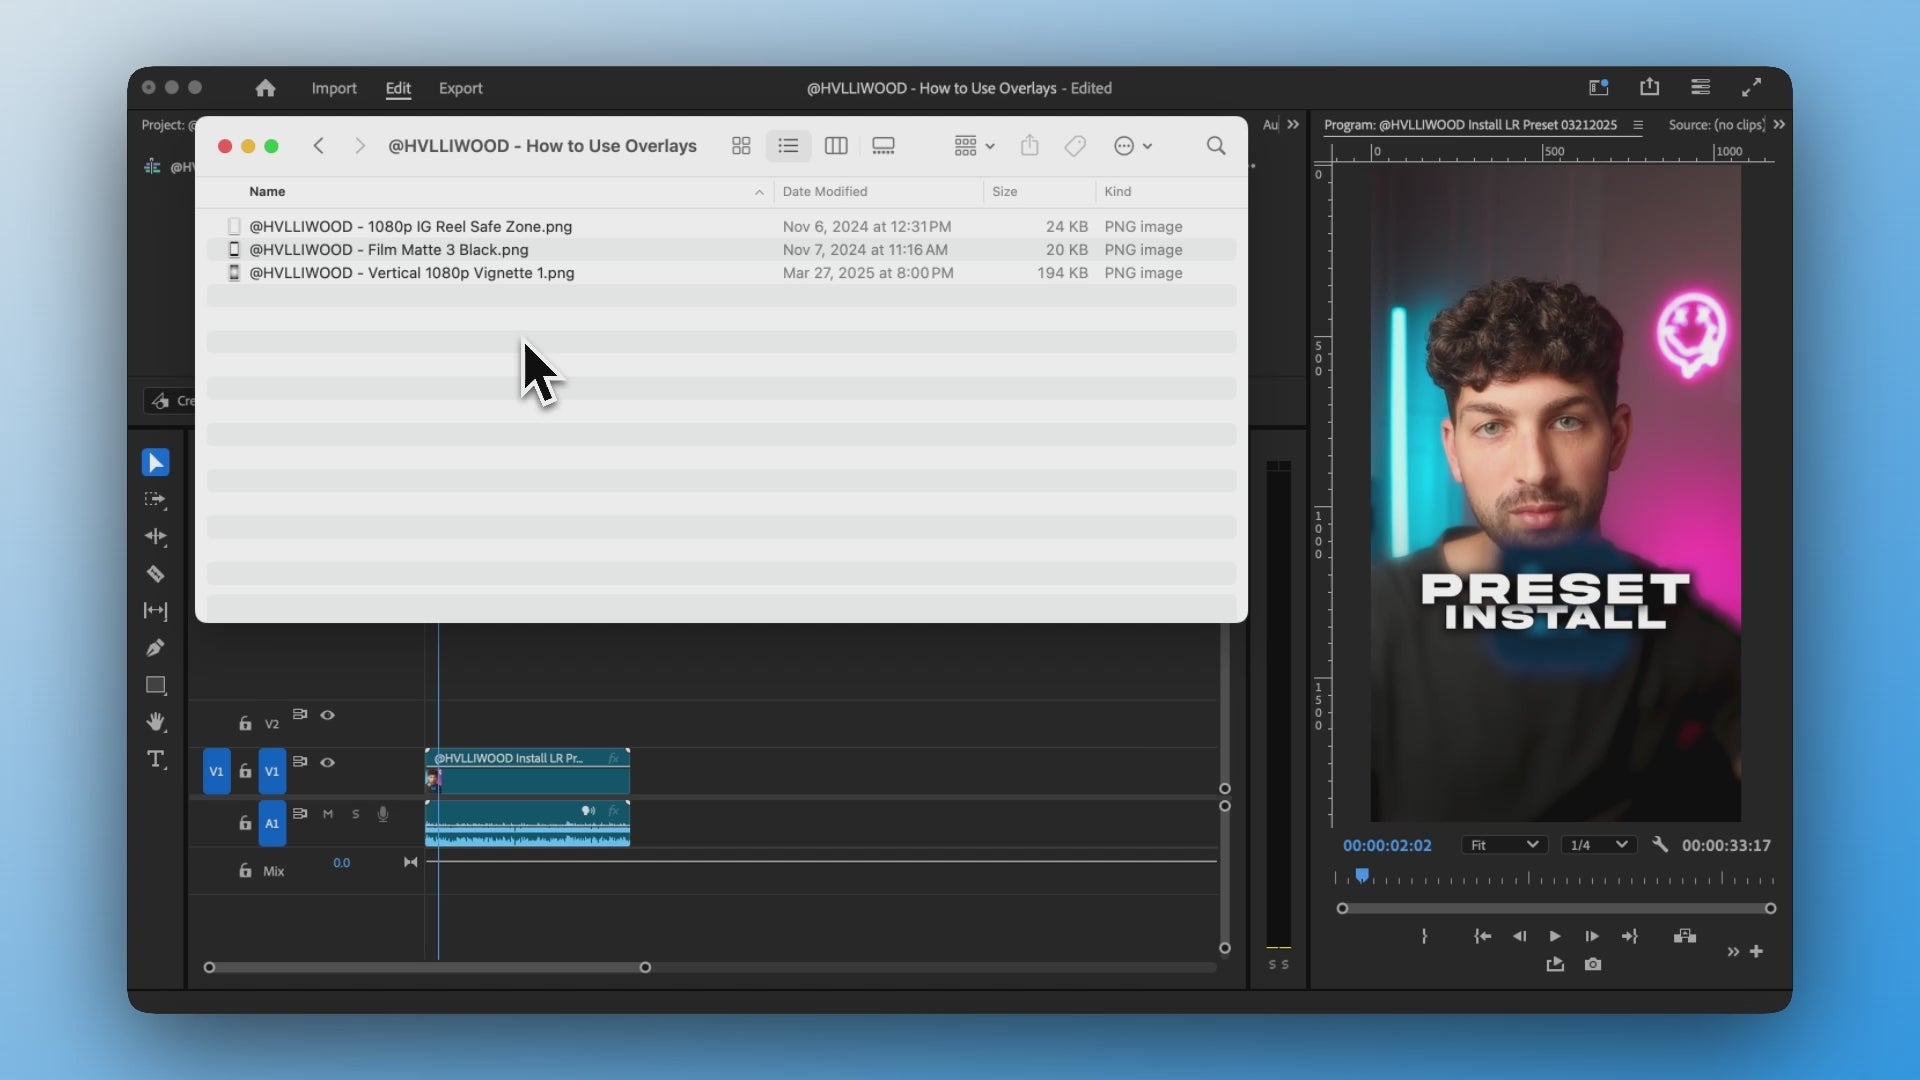Image resolution: width=1920 pixels, height=1080 pixels.
Task: Go forward in Finder window
Action: tap(360, 146)
